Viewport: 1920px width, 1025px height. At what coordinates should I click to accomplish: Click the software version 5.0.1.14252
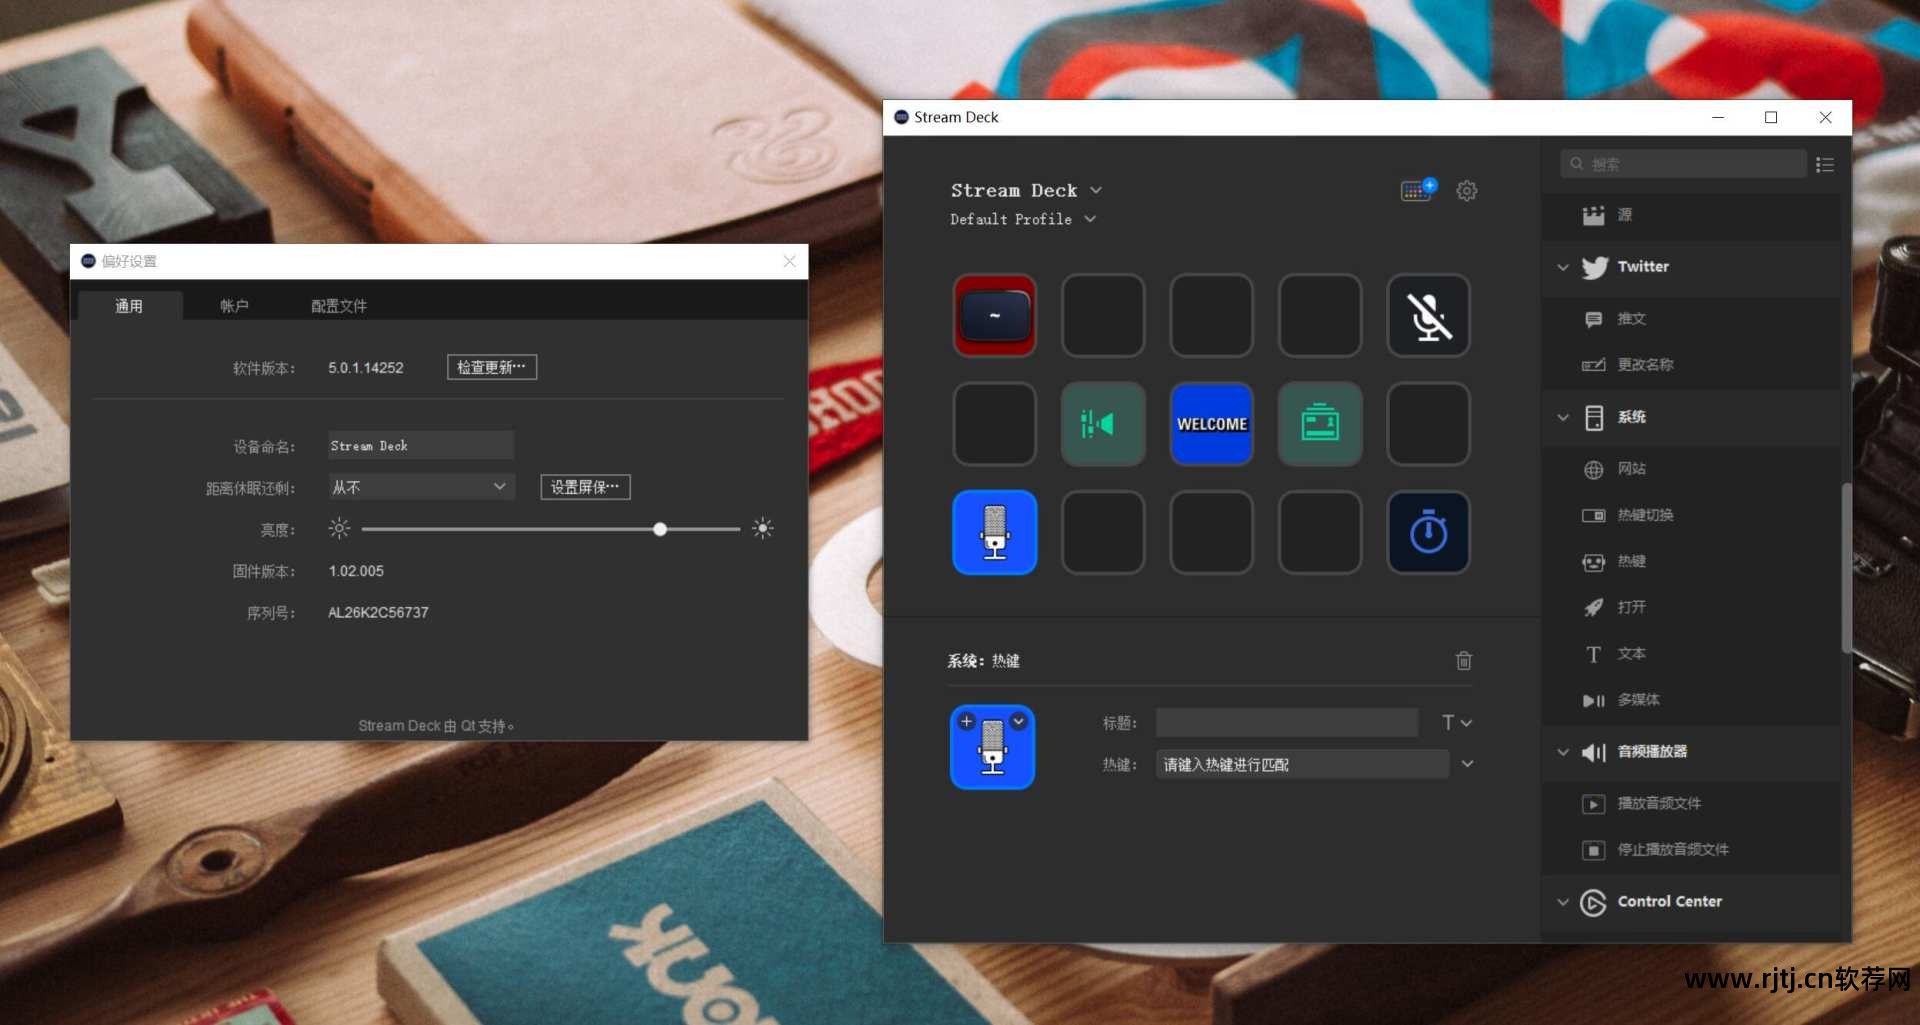pyautogui.click(x=366, y=368)
